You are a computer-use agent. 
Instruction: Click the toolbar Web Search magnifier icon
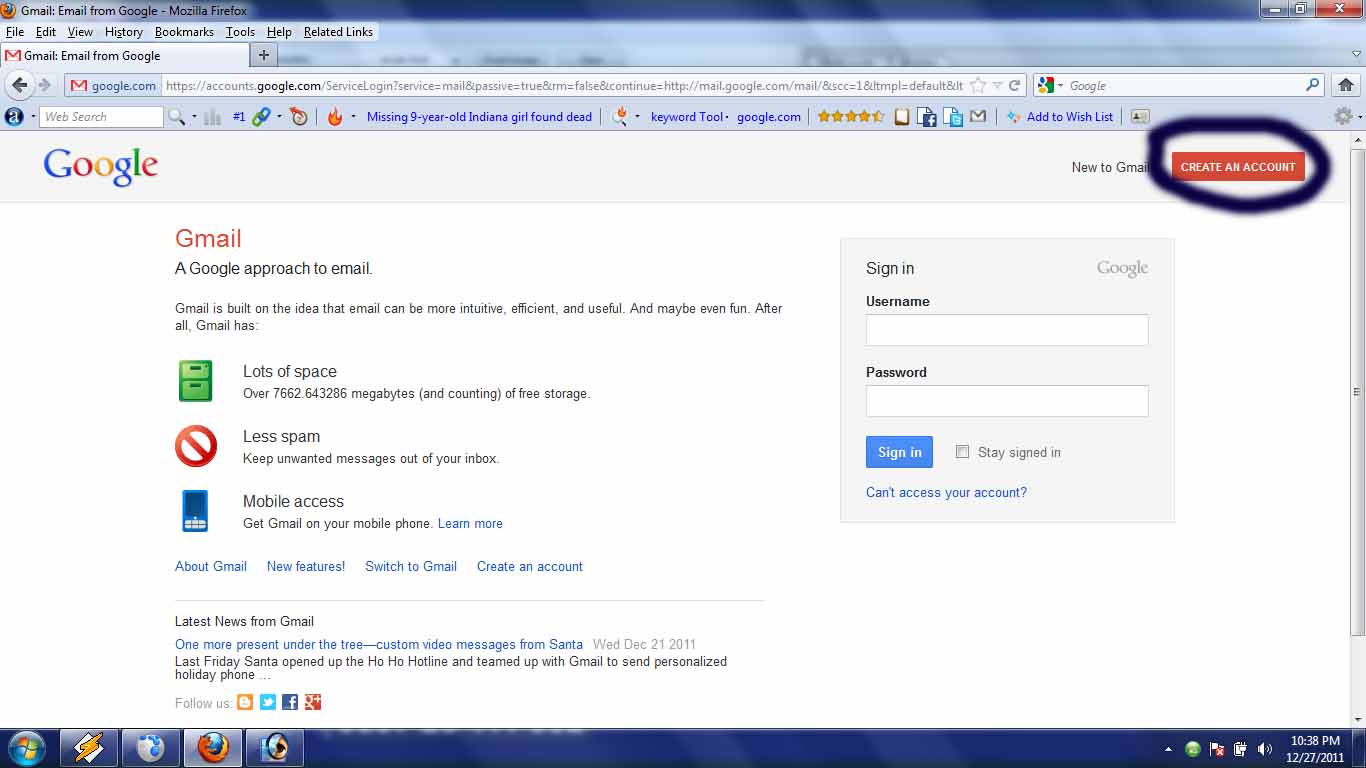tap(177, 117)
